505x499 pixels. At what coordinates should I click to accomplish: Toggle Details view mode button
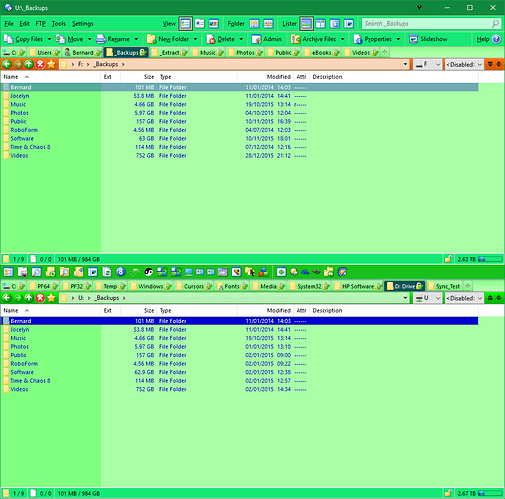(x=185, y=24)
